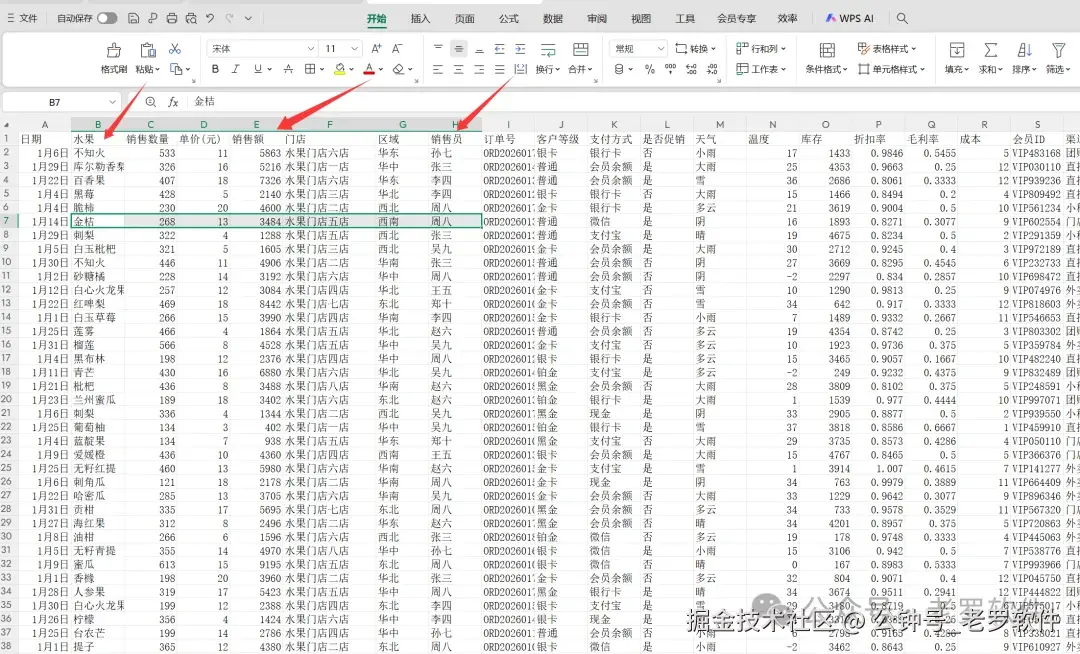
Task: Click the Clear eraser icon
Action: coord(398,69)
